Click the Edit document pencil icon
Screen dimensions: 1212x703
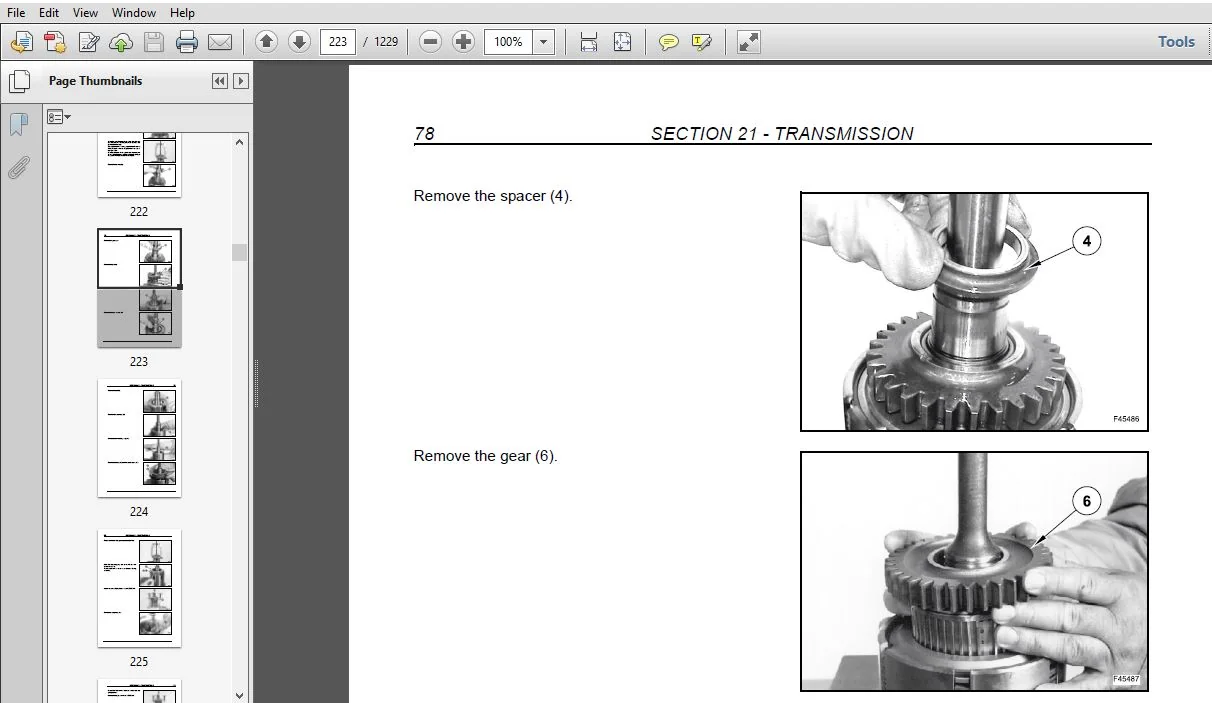point(89,42)
